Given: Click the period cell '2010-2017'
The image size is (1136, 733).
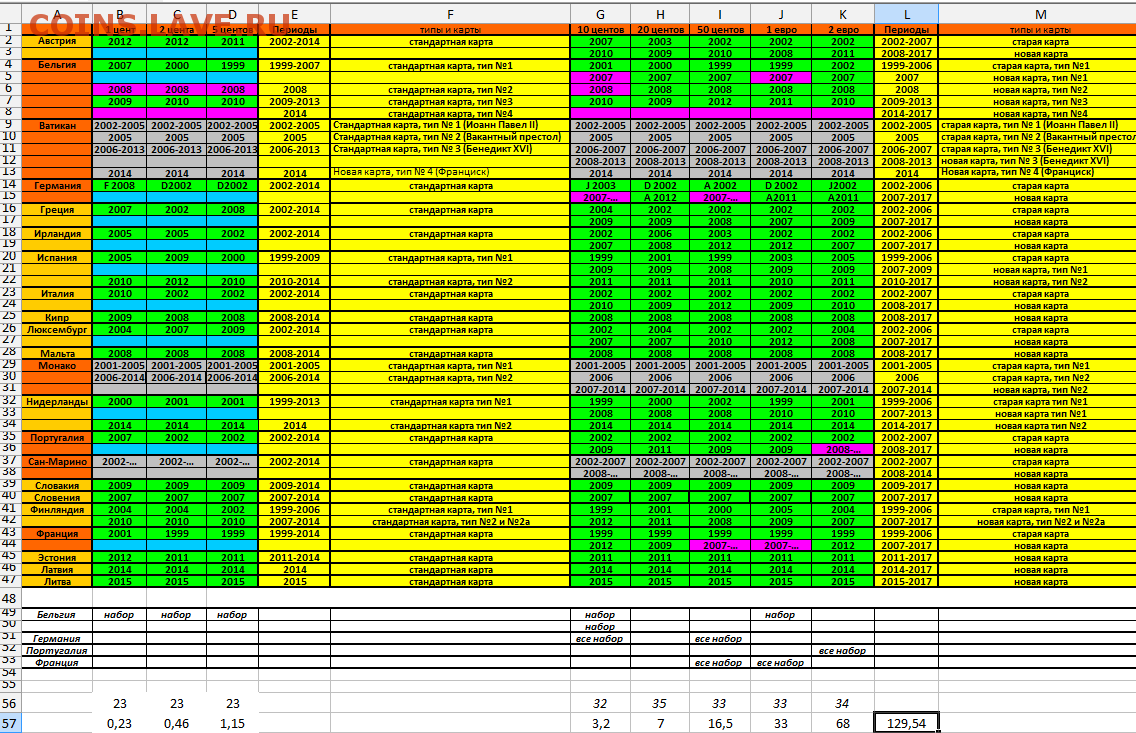Looking at the screenshot, I should [x=906, y=282].
